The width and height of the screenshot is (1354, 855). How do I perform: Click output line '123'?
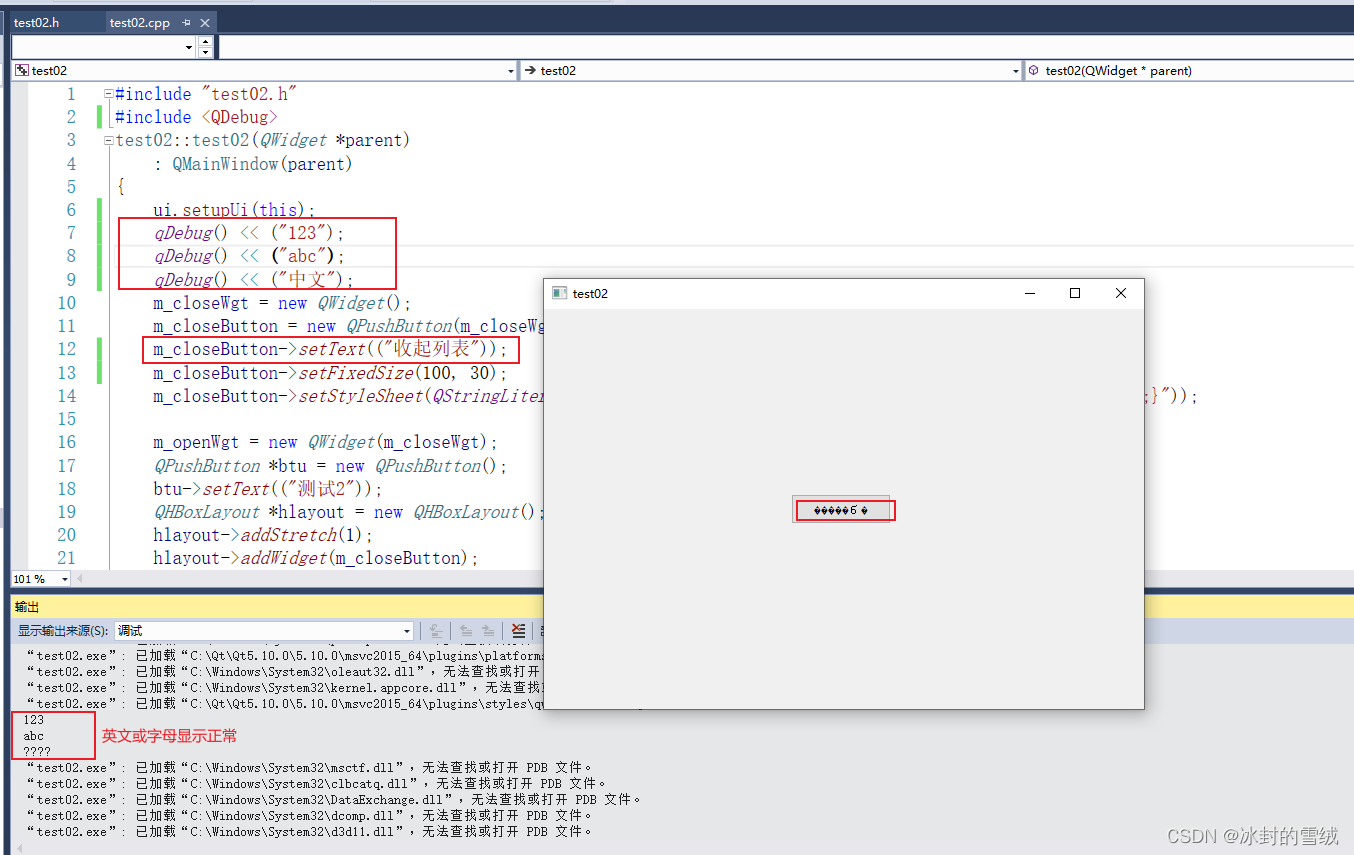tap(34, 720)
